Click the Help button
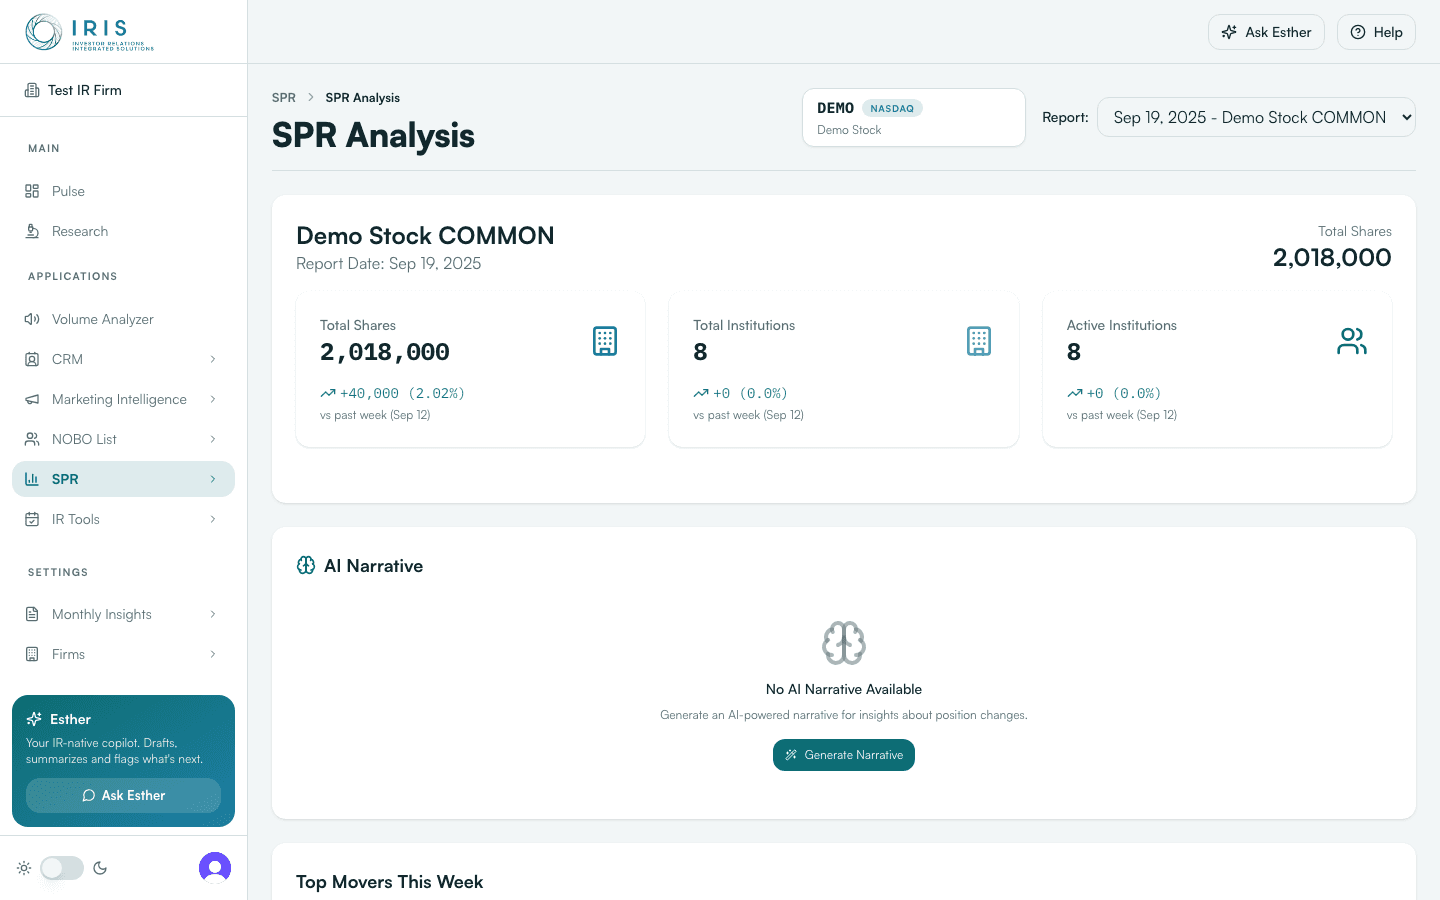The height and width of the screenshot is (900, 1440). (x=1376, y=32)
